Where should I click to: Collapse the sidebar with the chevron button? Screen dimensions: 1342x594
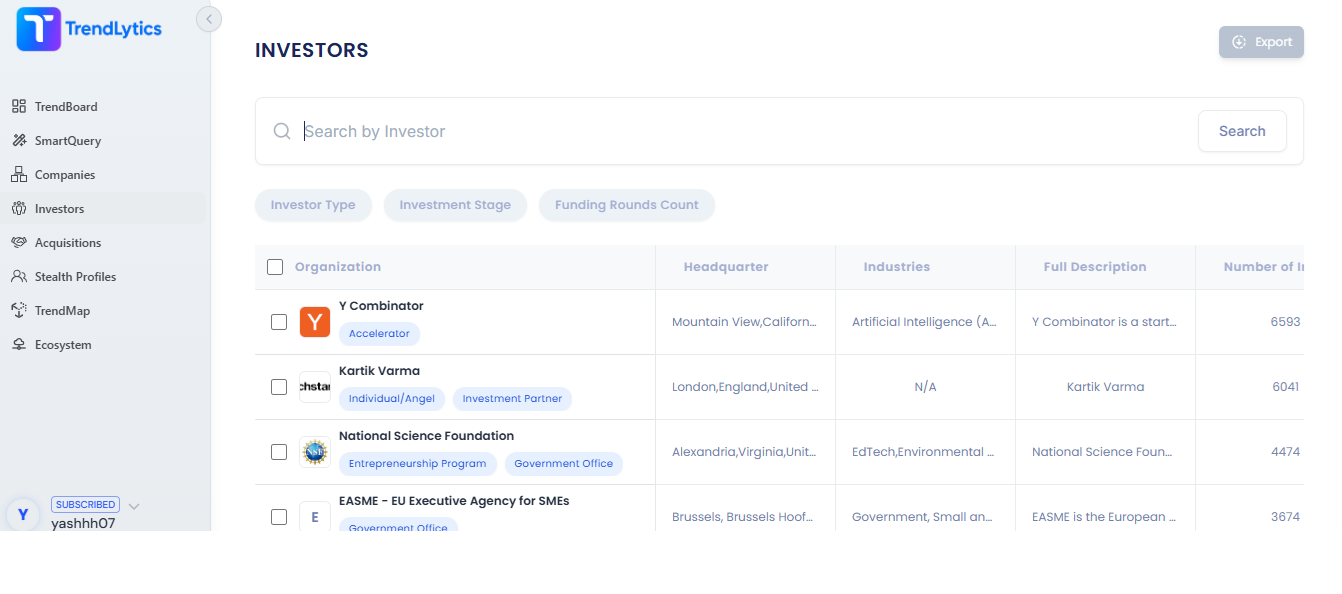[209, 19]
